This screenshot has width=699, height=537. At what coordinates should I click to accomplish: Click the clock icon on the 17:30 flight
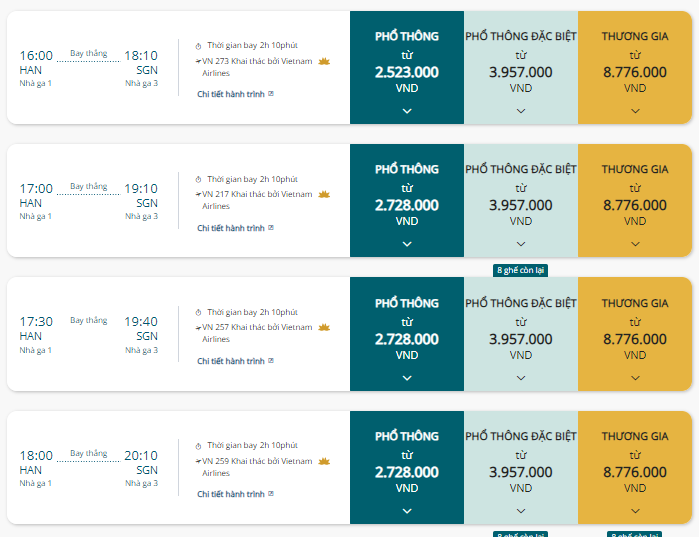[198, 313]
